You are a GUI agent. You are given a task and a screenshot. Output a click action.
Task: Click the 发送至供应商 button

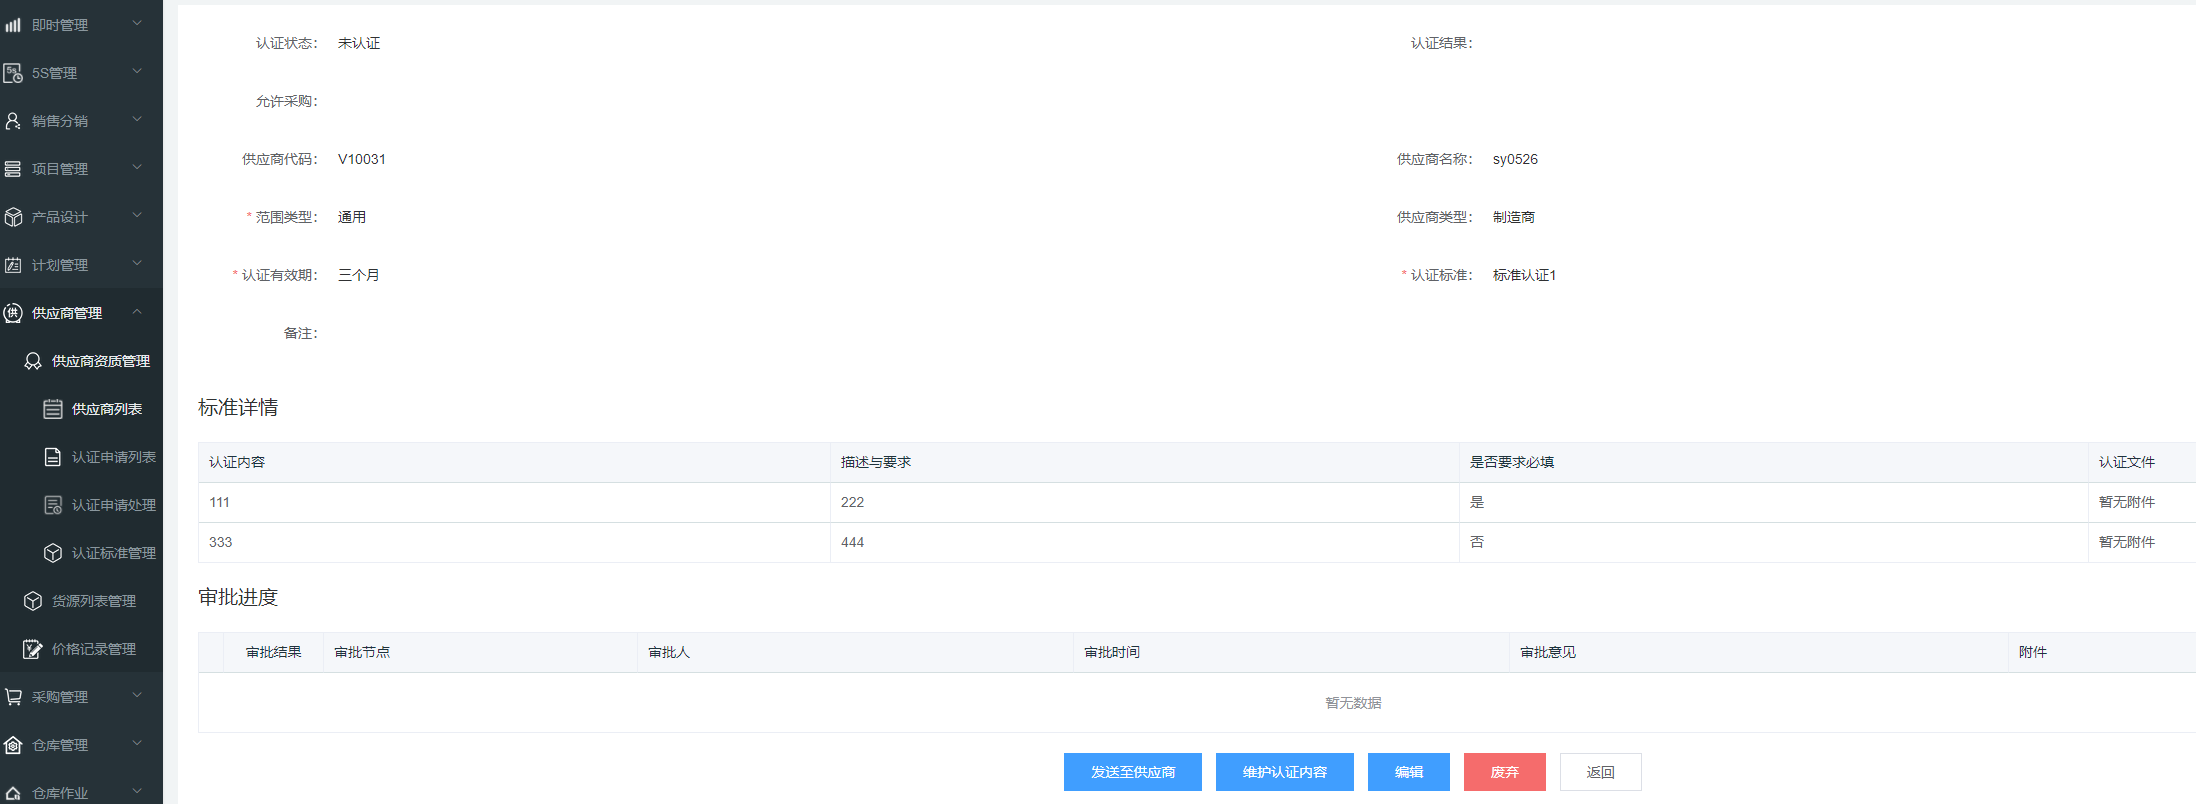(x=1132, y=772)
